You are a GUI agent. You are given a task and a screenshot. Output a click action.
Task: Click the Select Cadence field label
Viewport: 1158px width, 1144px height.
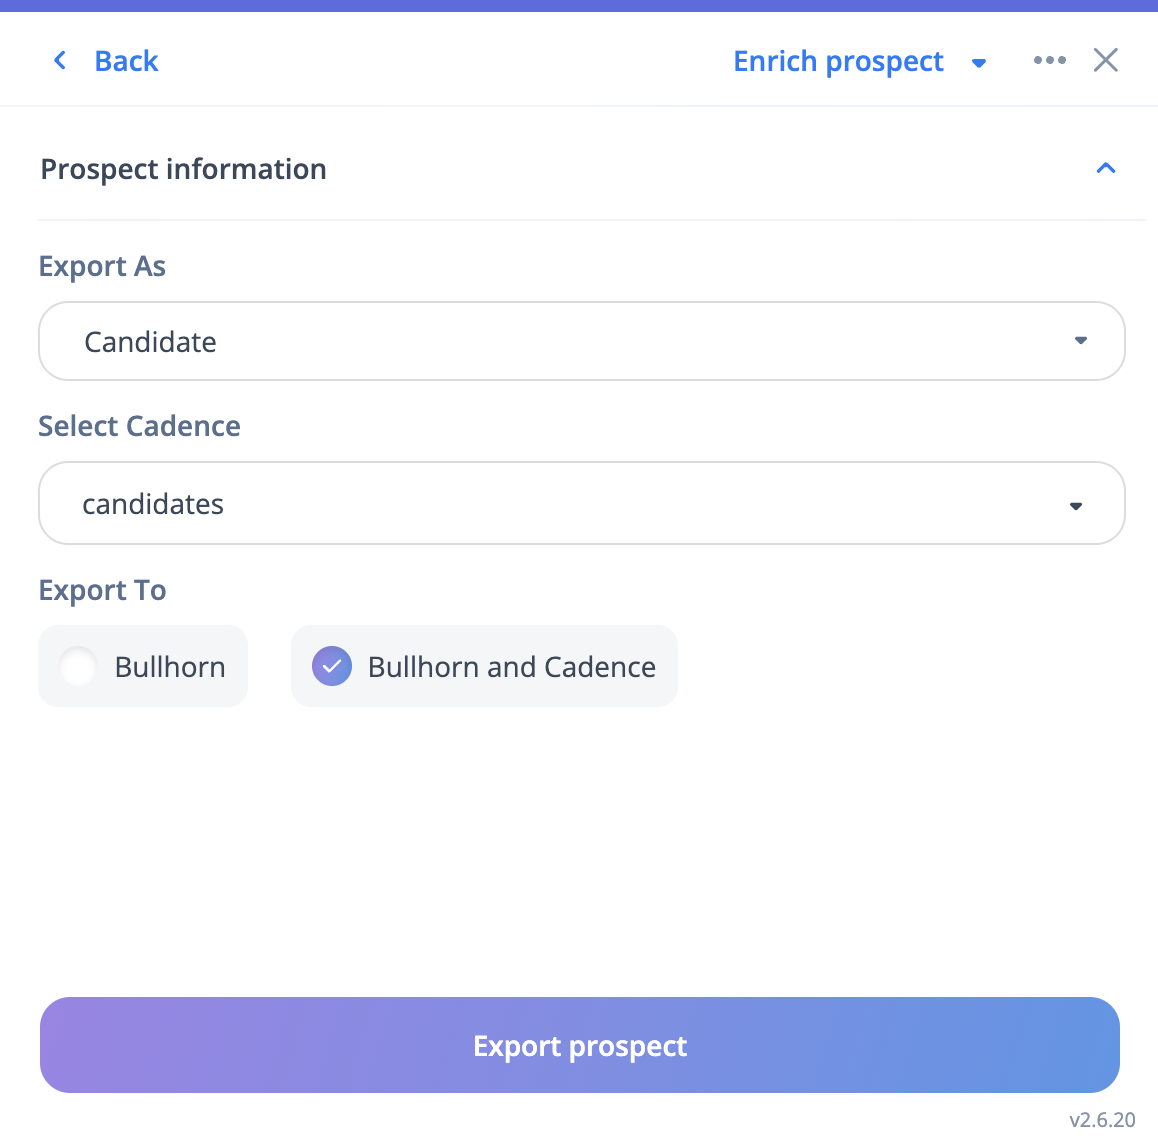pyautogui.click(x=139, y=426)
